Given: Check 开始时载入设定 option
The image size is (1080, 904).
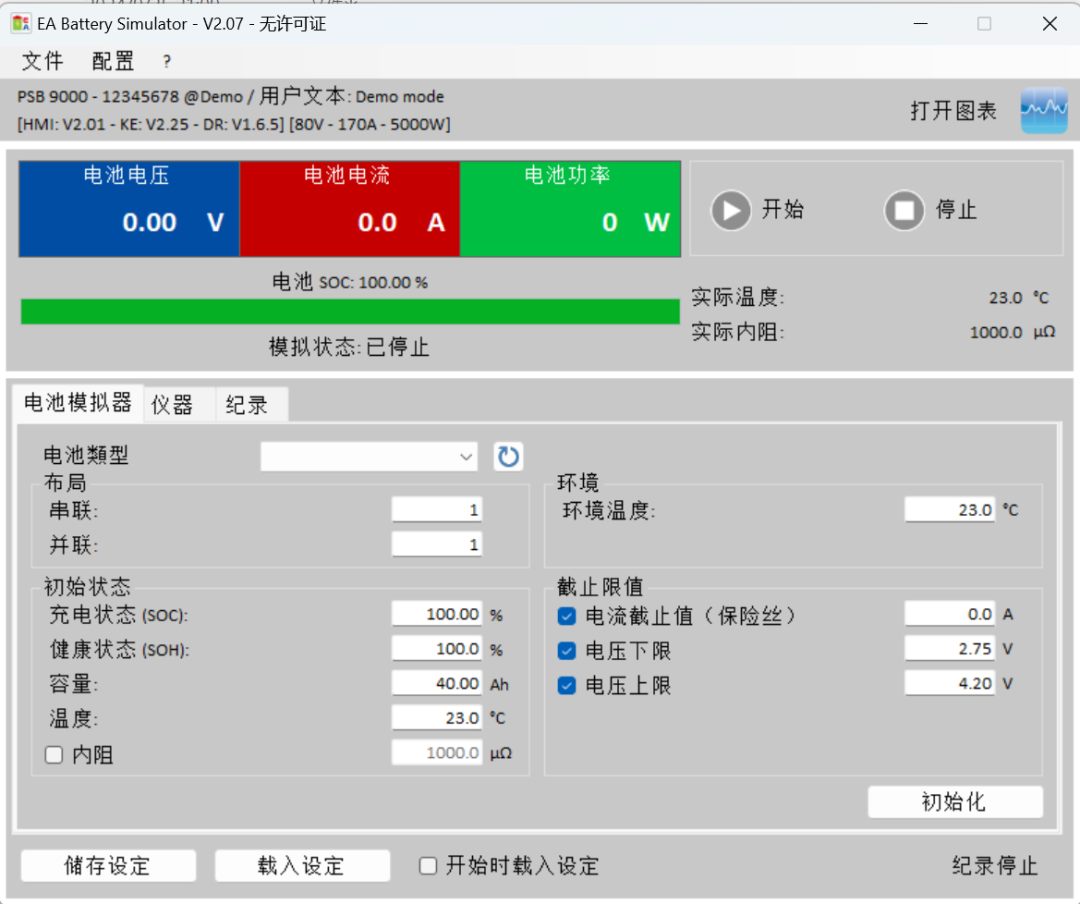Looking at the screenshot, I should [x=428, y=866].
